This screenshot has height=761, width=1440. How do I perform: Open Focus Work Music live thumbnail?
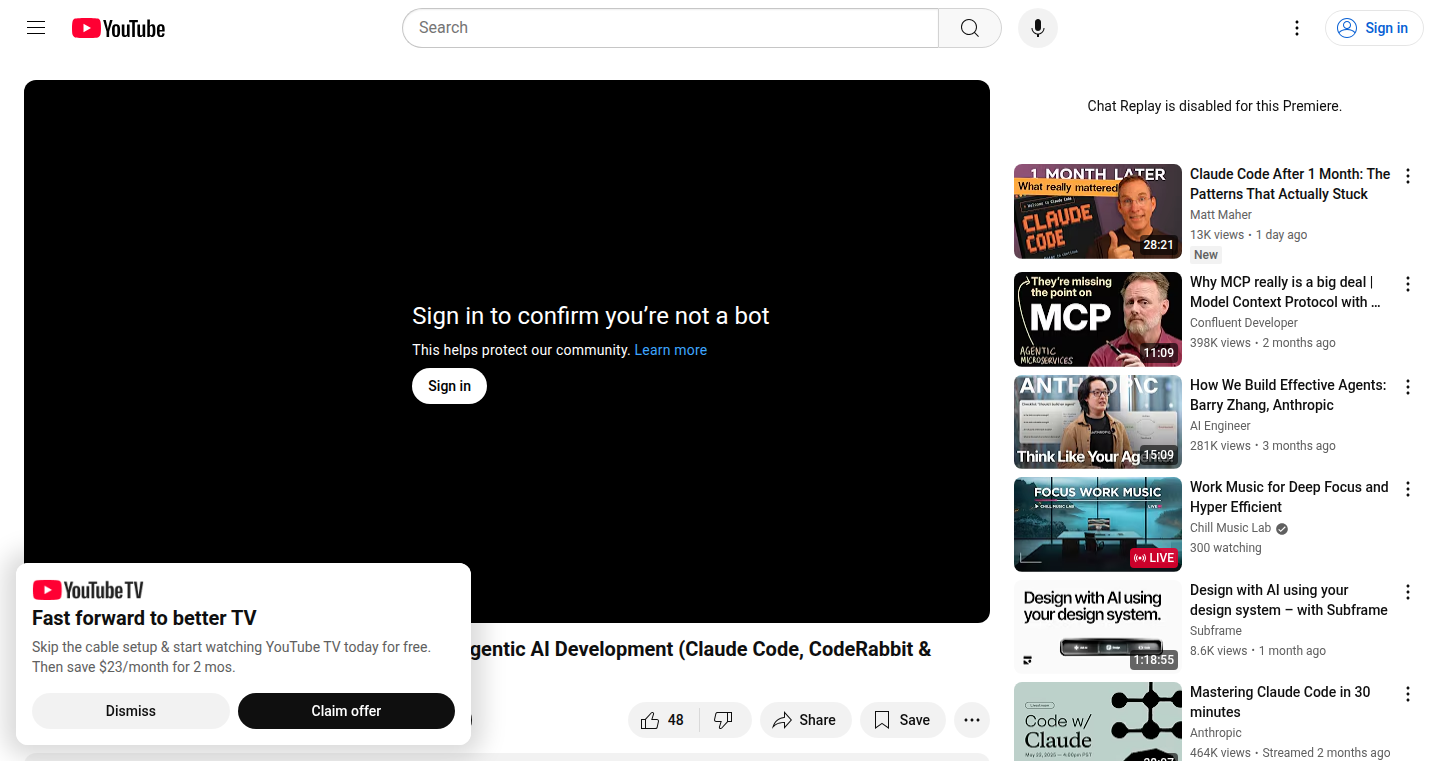(1098, 524)
